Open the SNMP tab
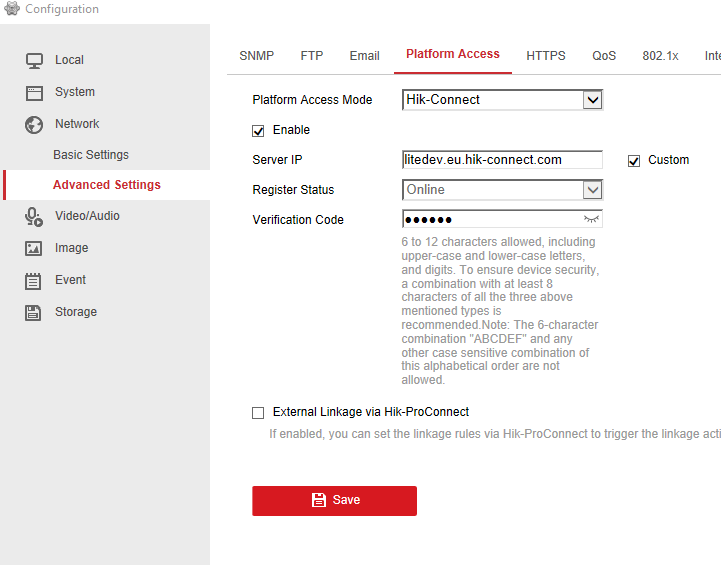This screenshot has height=565, width=721. (256, 56)
